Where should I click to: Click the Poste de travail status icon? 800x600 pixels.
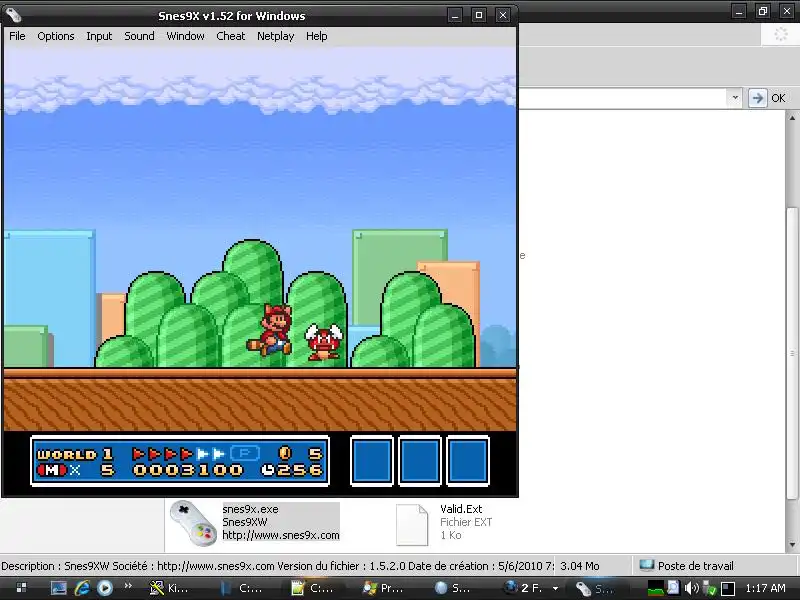point(647,565)
